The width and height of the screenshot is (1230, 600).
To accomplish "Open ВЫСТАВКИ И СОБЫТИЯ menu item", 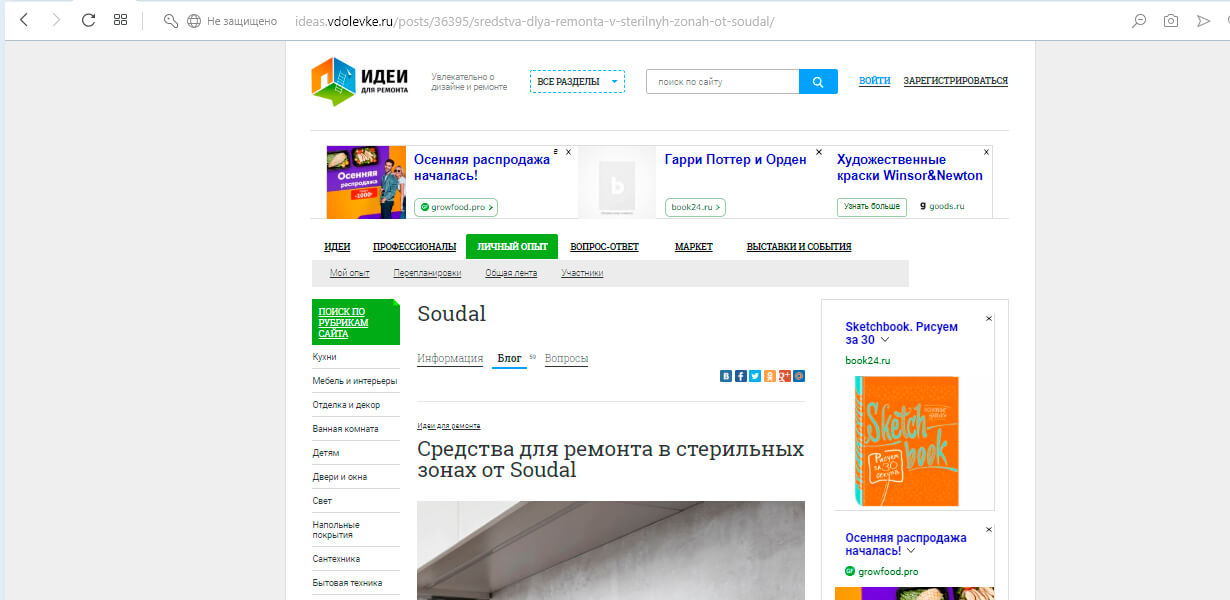I will [799, 247].
